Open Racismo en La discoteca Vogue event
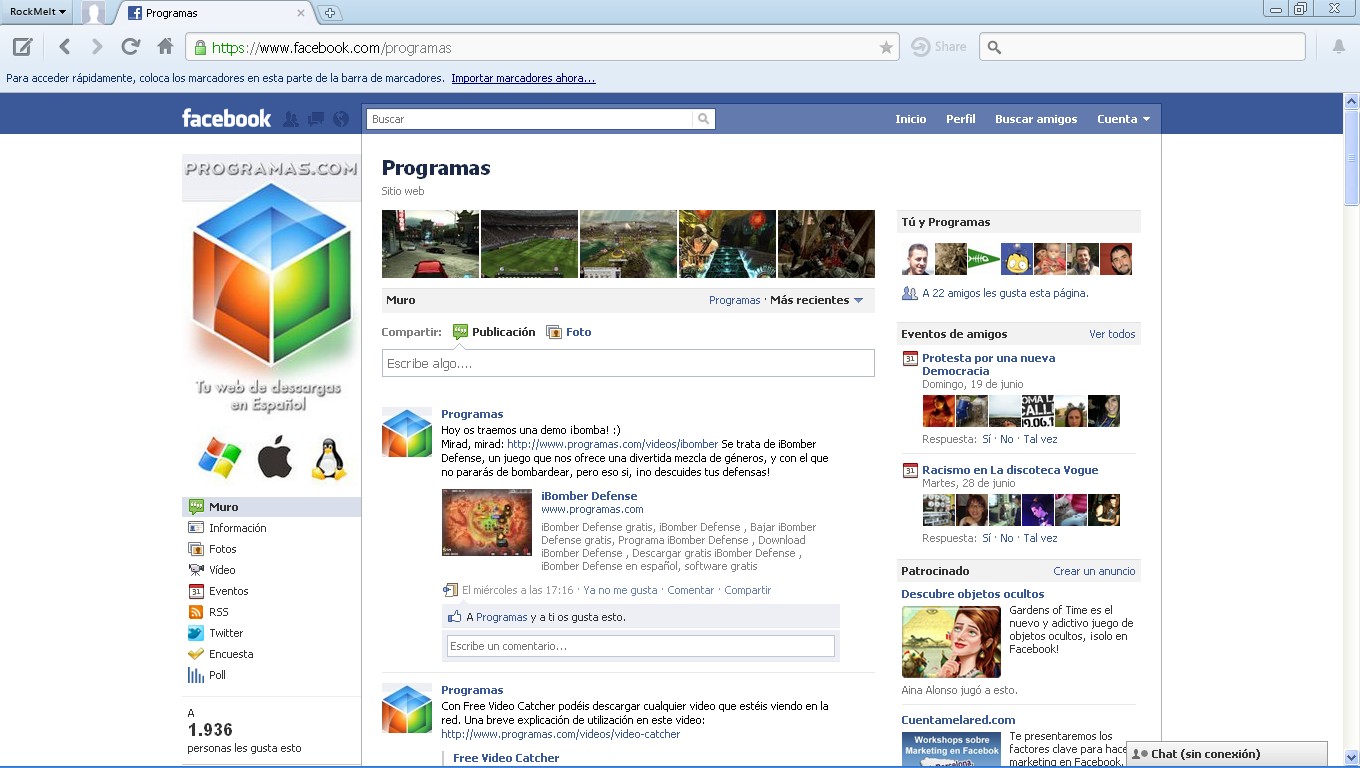The image size is (1360, 768). point(1010,470)
